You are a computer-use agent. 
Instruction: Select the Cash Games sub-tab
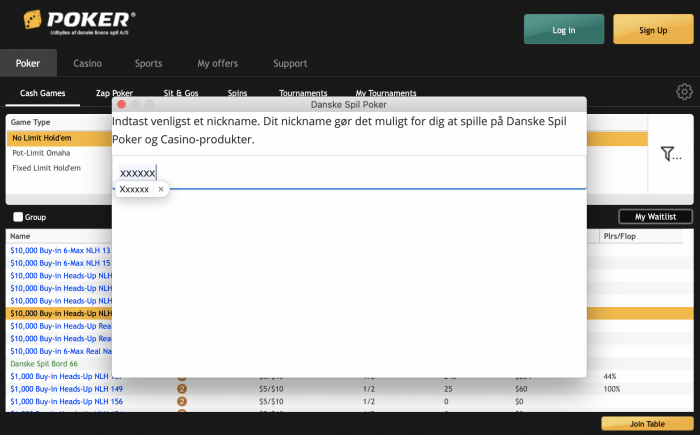coord(42,93)
